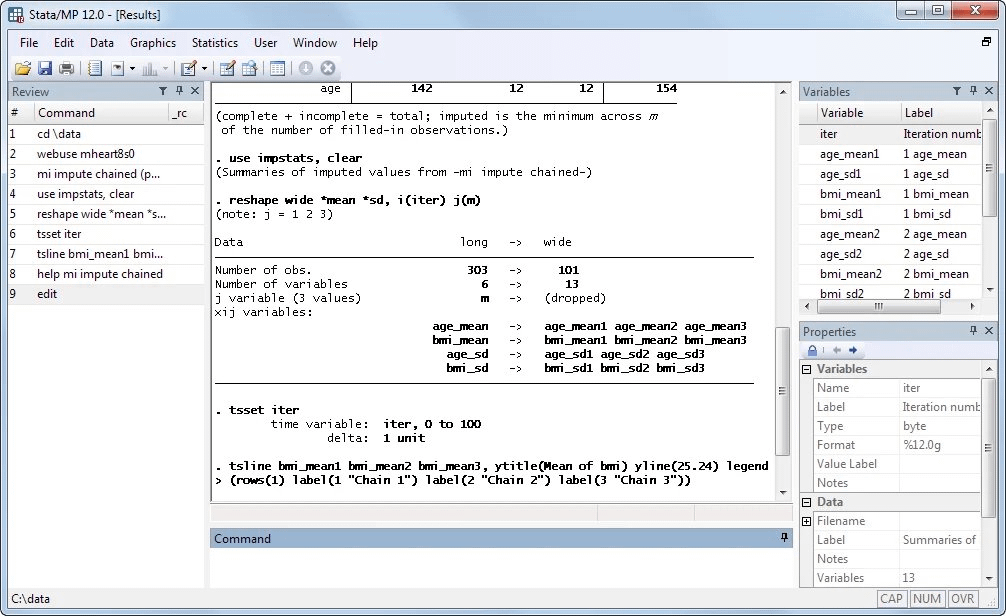Collapse the Variables section in Properties
This screenshot has height=616, width=1006.
pos(806,369)
